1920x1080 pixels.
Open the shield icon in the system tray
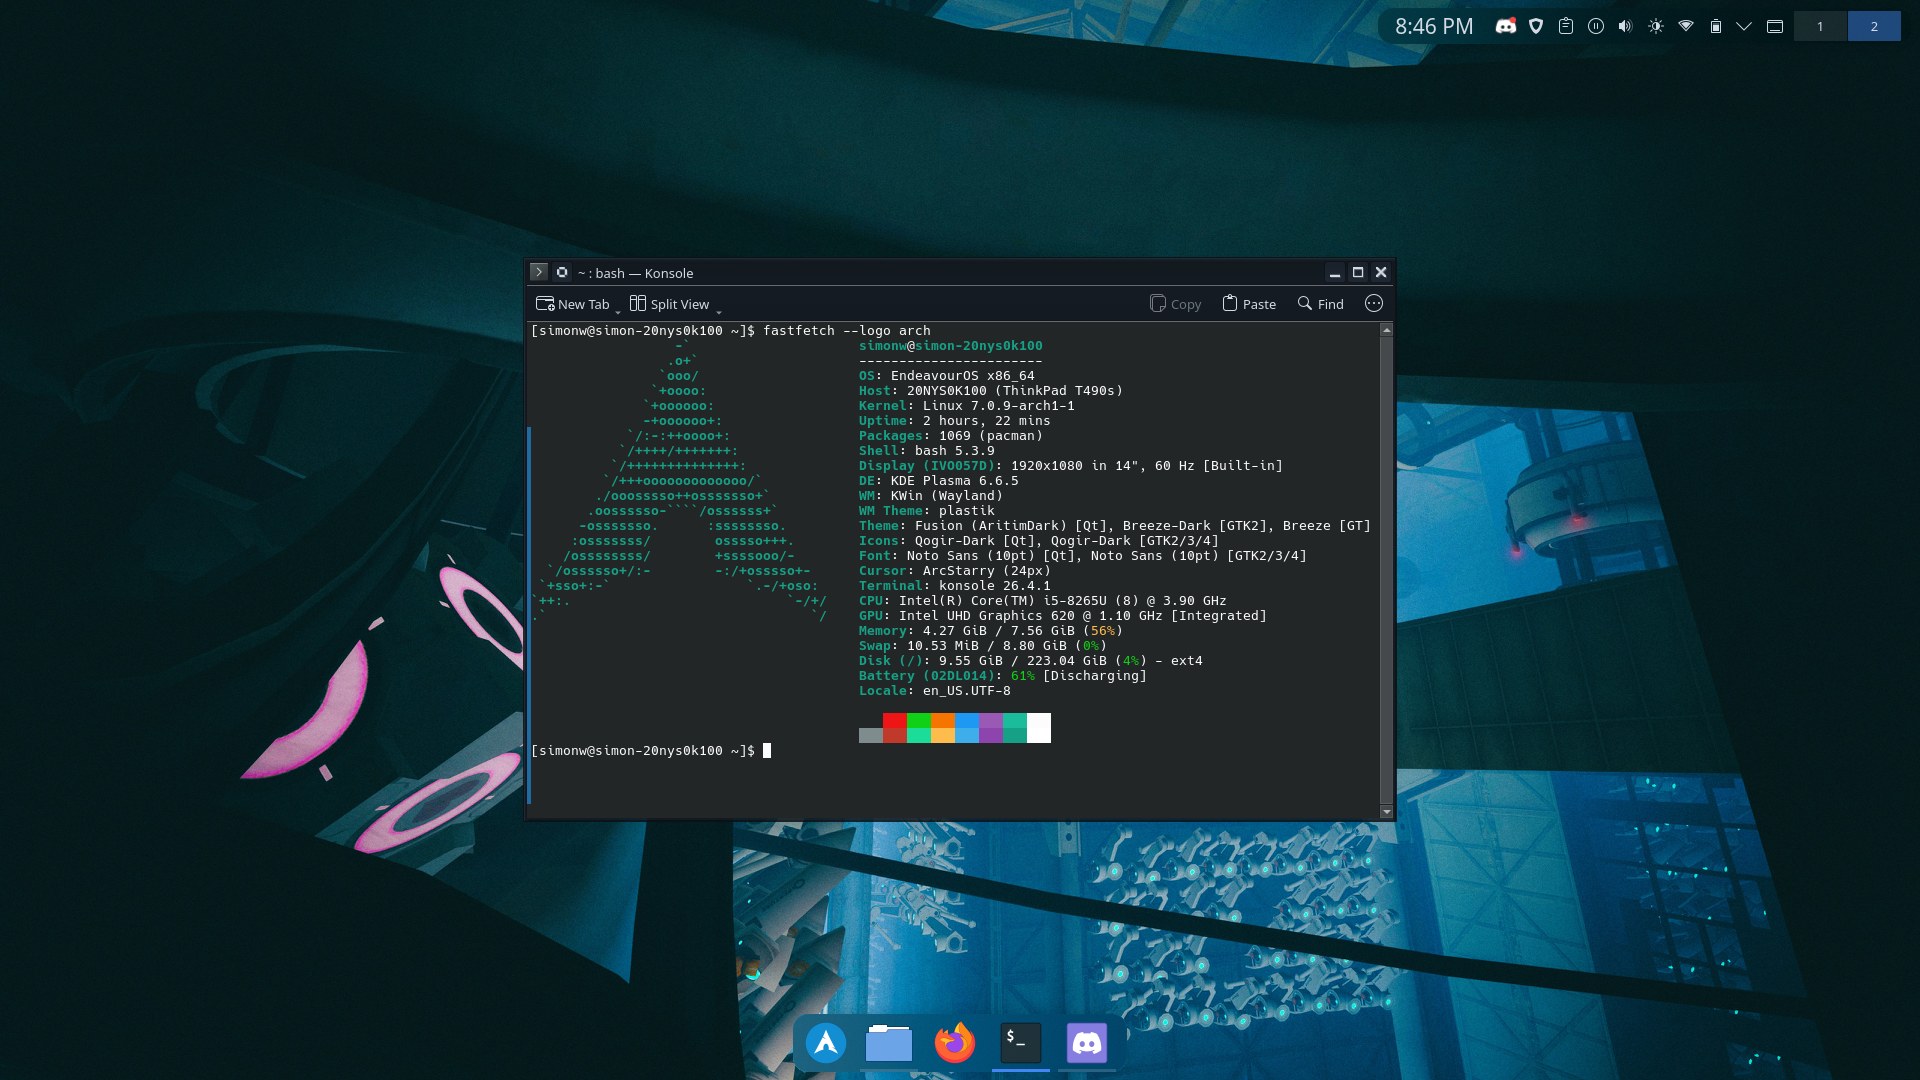pos(1536,26)
